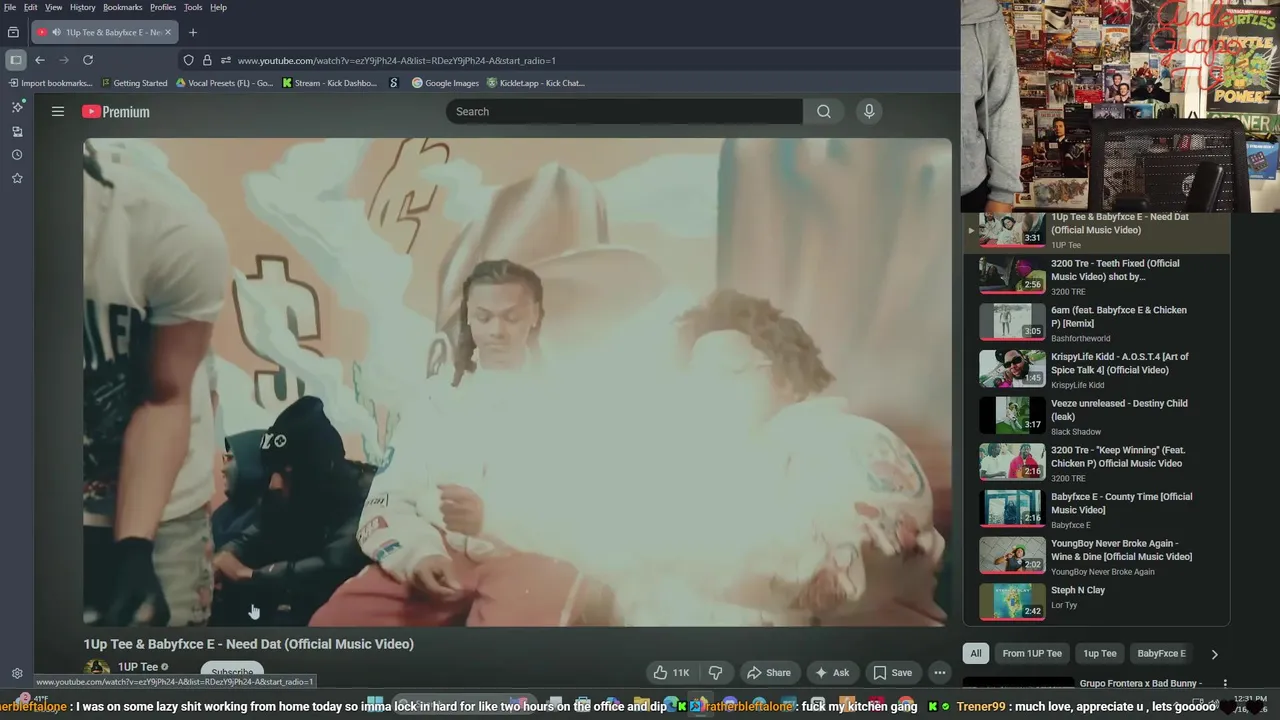Open the history clock sidebar icon
1280x720 pixels.
click(x=17, y=155)
